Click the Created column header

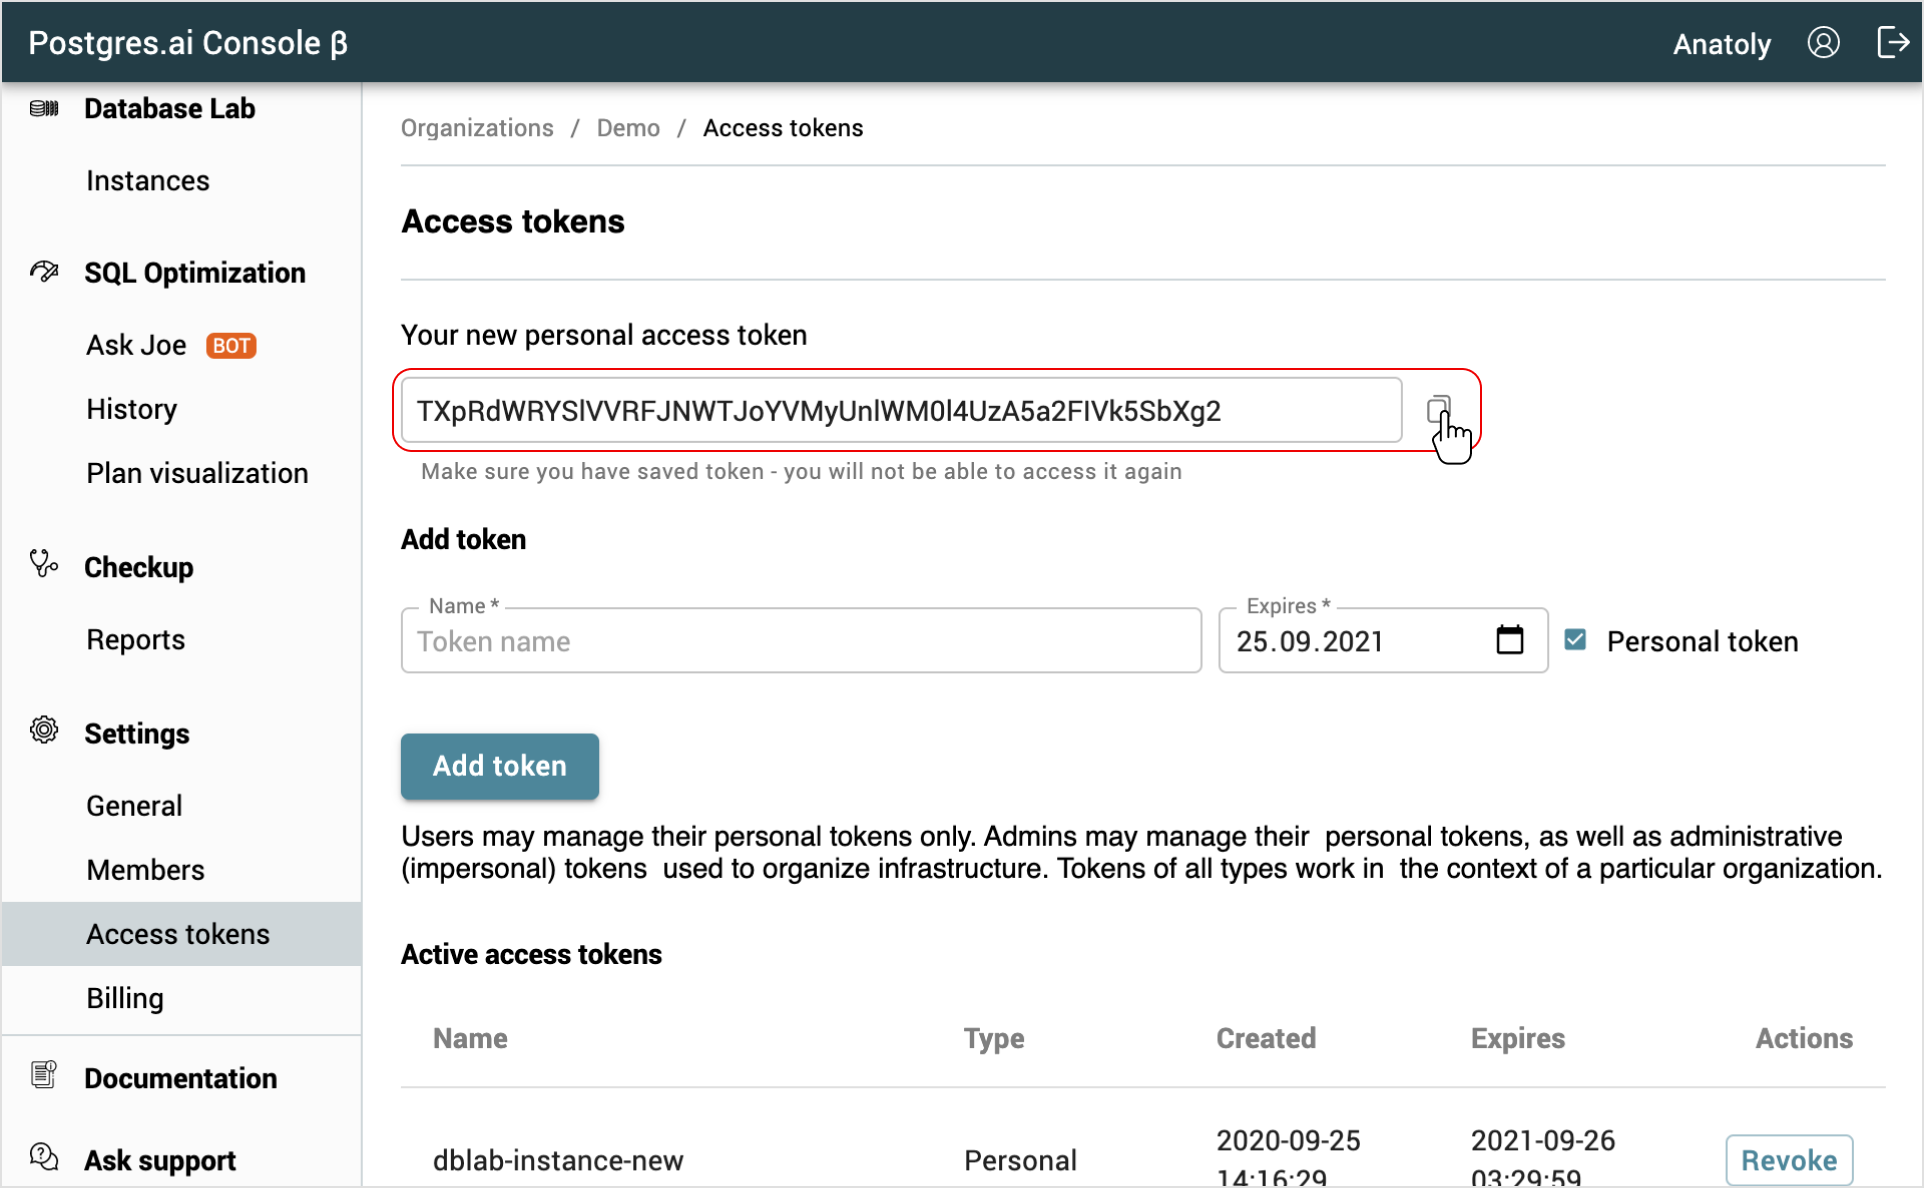(x=1266, y=1038)
